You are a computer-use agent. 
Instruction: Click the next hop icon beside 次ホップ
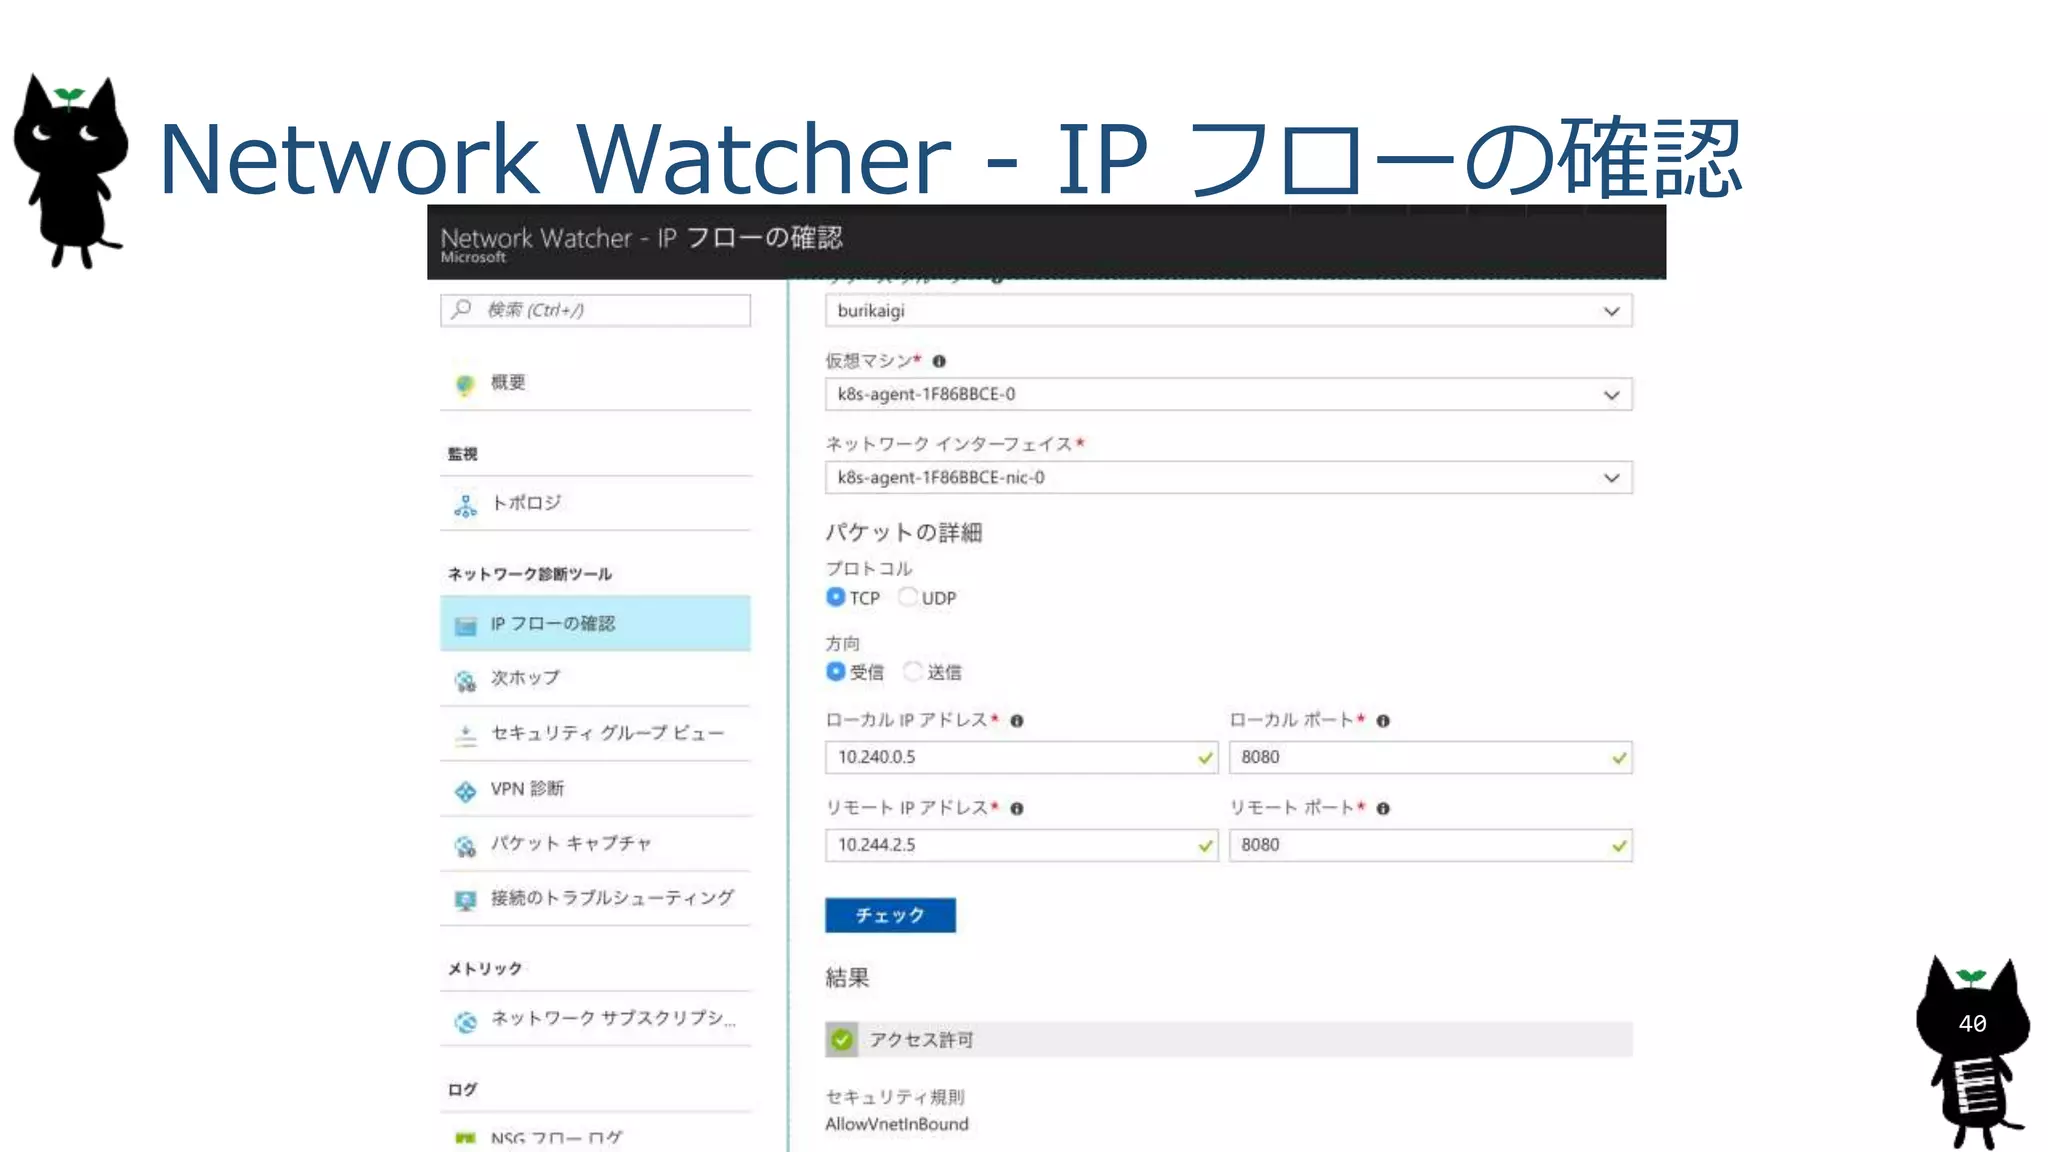[x=465, y=681]
